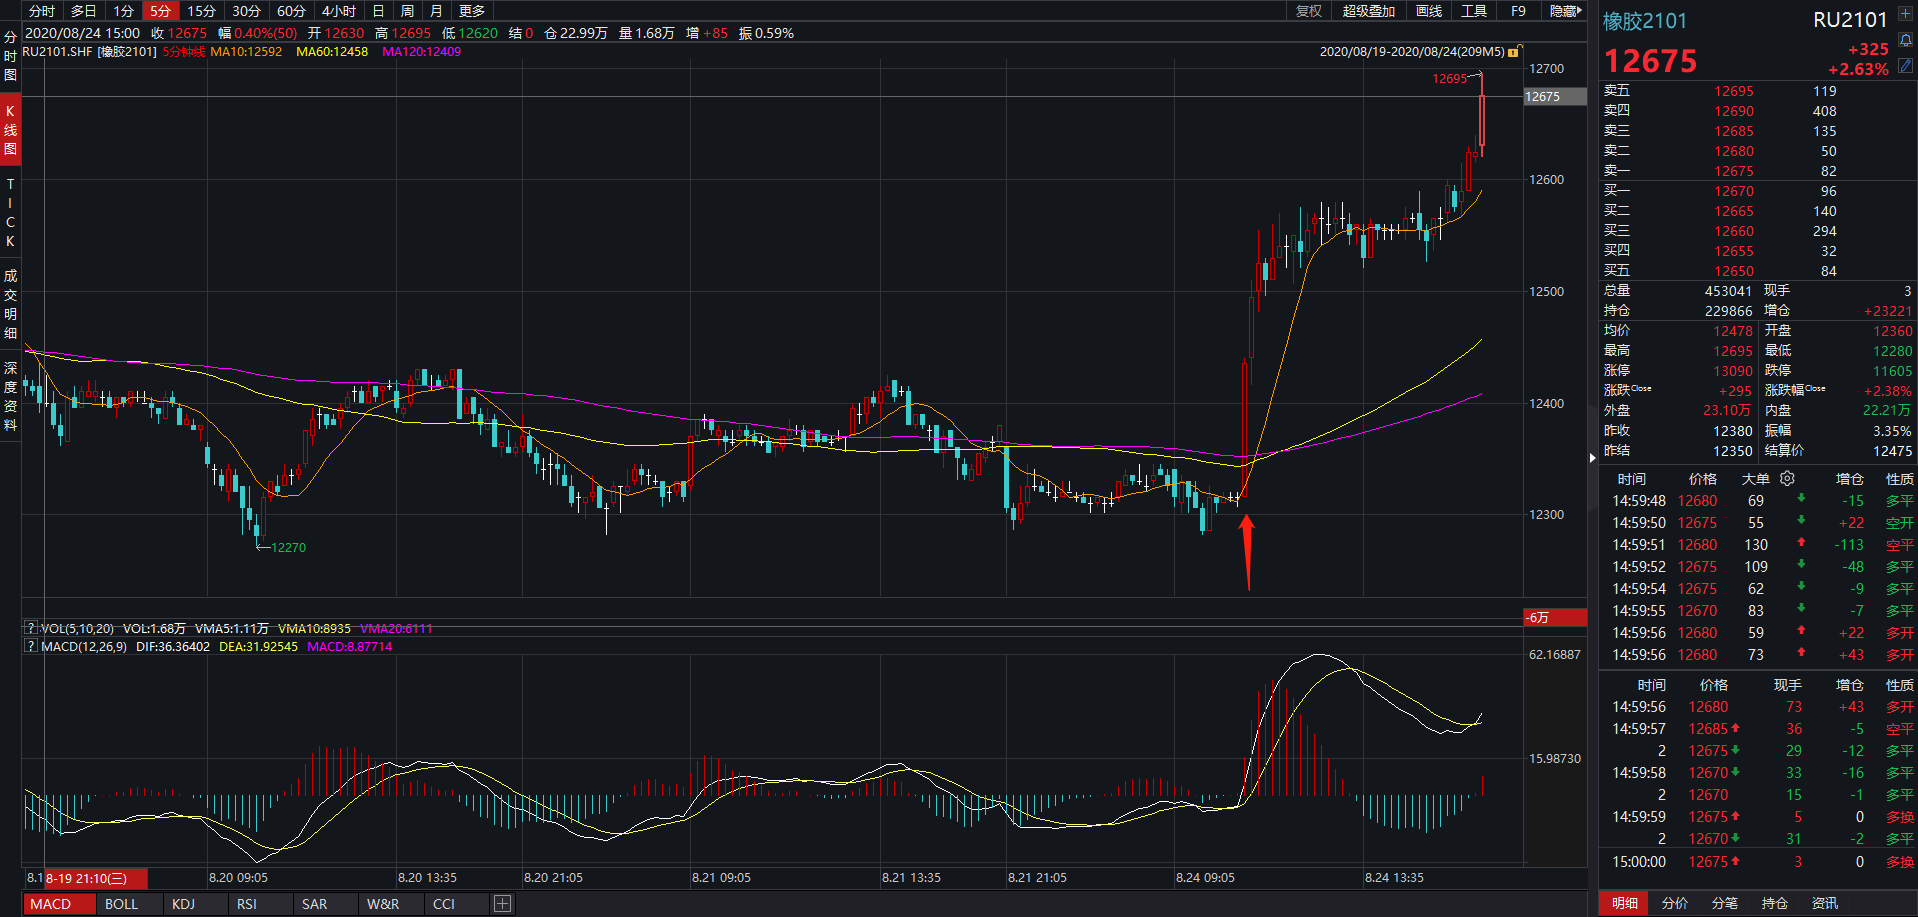The image size is (1918, 917).
Task: Switch indicator to CCI
Action: (x=444, y=904)
